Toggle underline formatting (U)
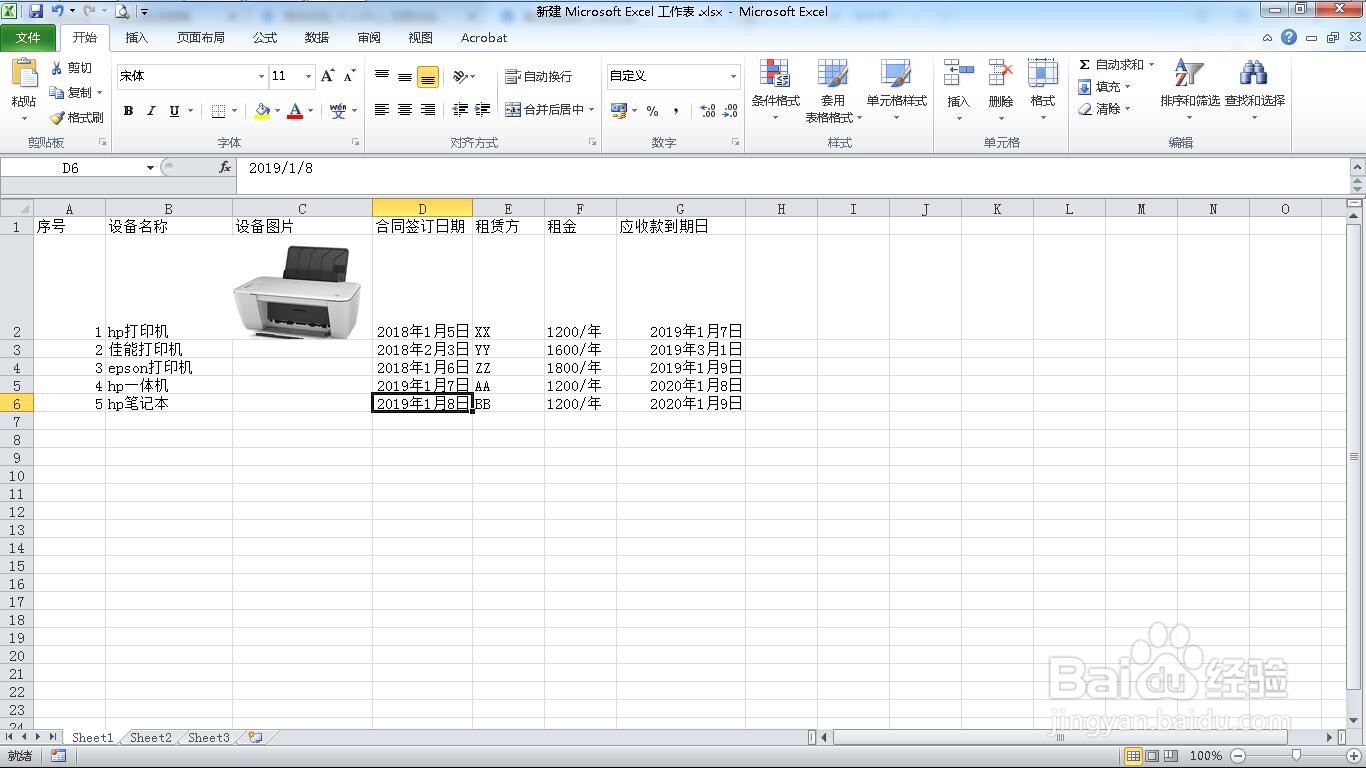 (174, 111)
